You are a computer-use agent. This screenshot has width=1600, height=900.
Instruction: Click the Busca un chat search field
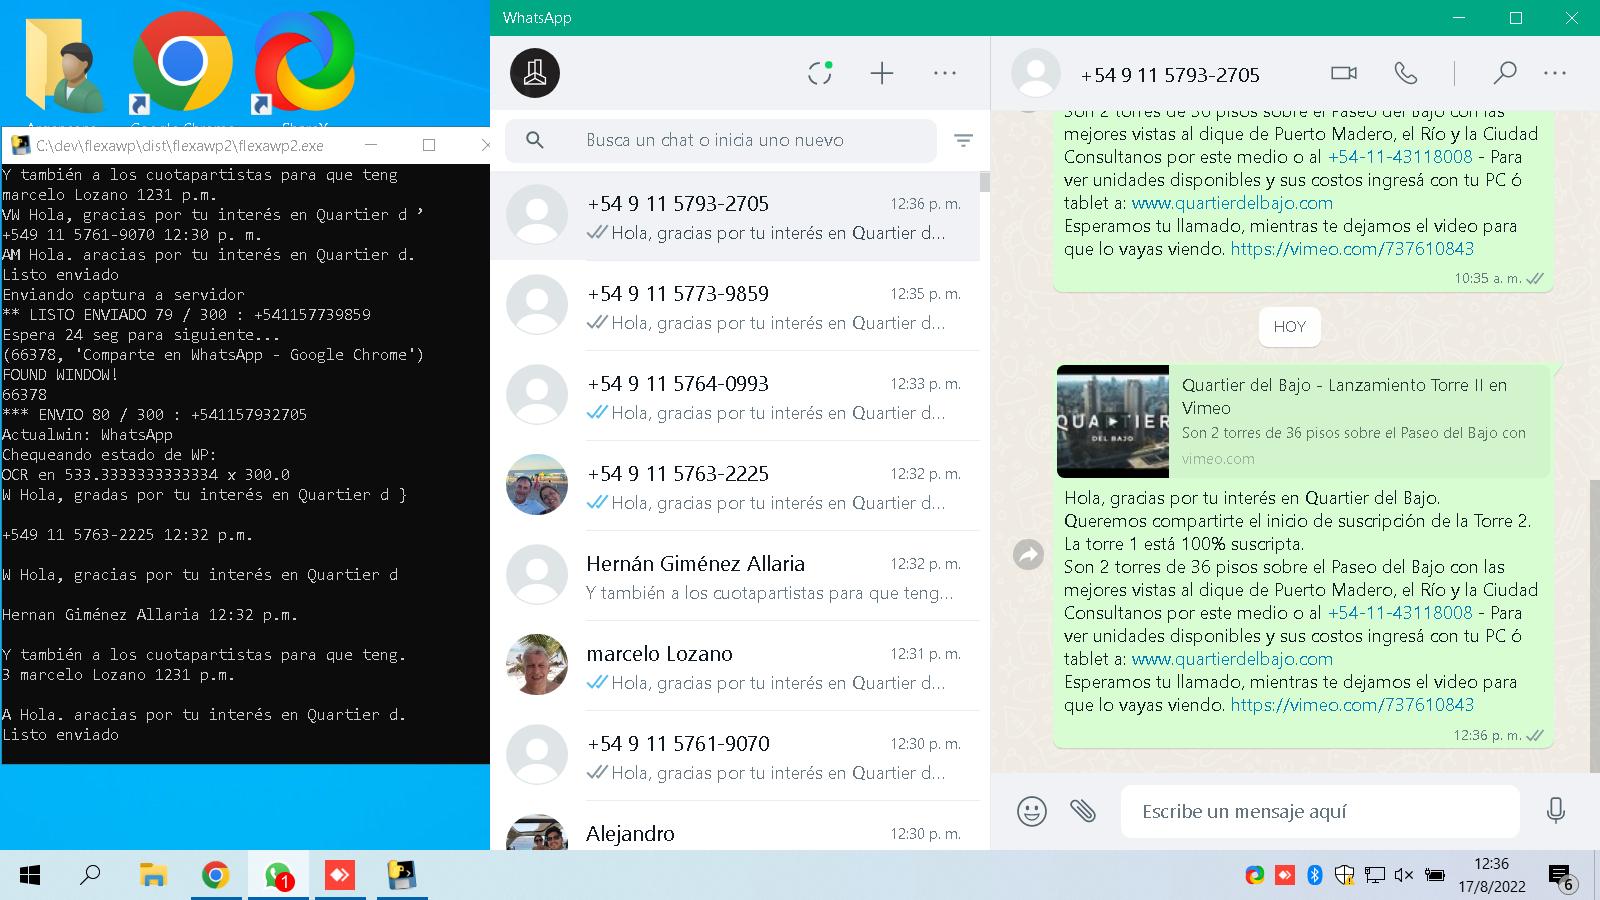[x=720, y=141]
